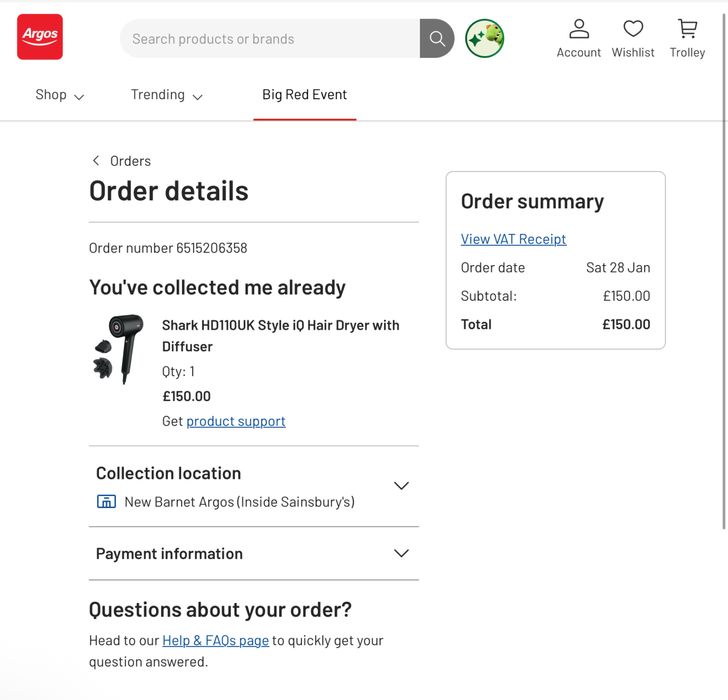Open the Shop dropdown menu
Image resolution: width=728 pixels, height=700 pixels.
pos(60,95)
